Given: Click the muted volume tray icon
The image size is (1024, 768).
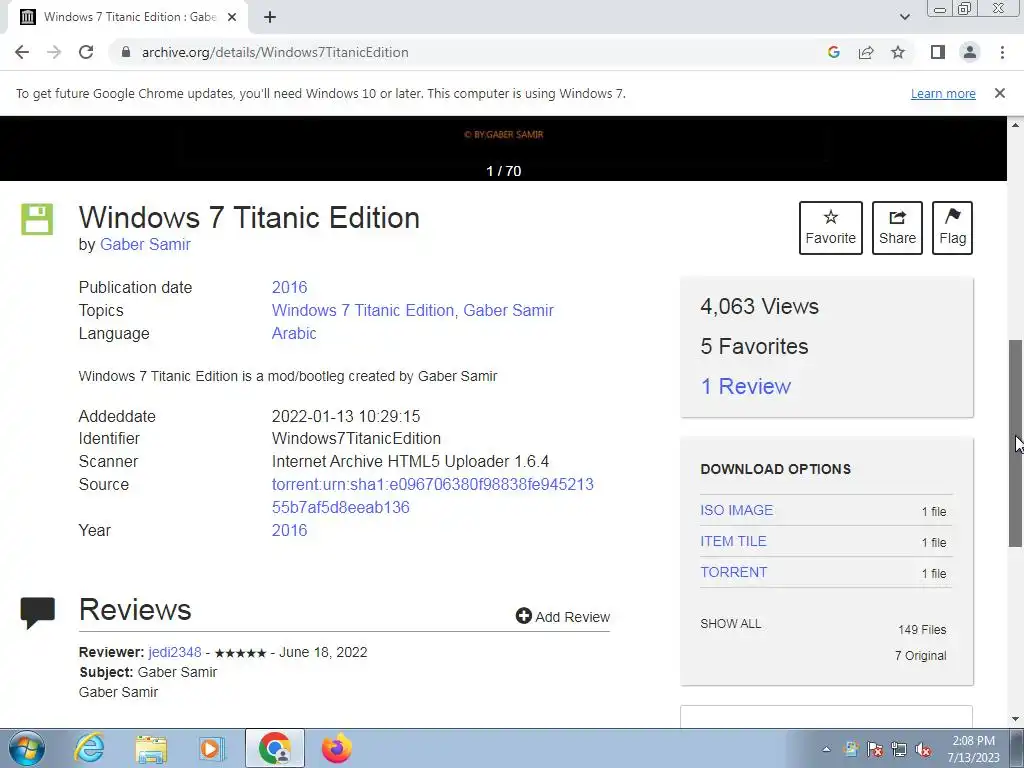Looking at the screenshot, I should click(923, 750).
